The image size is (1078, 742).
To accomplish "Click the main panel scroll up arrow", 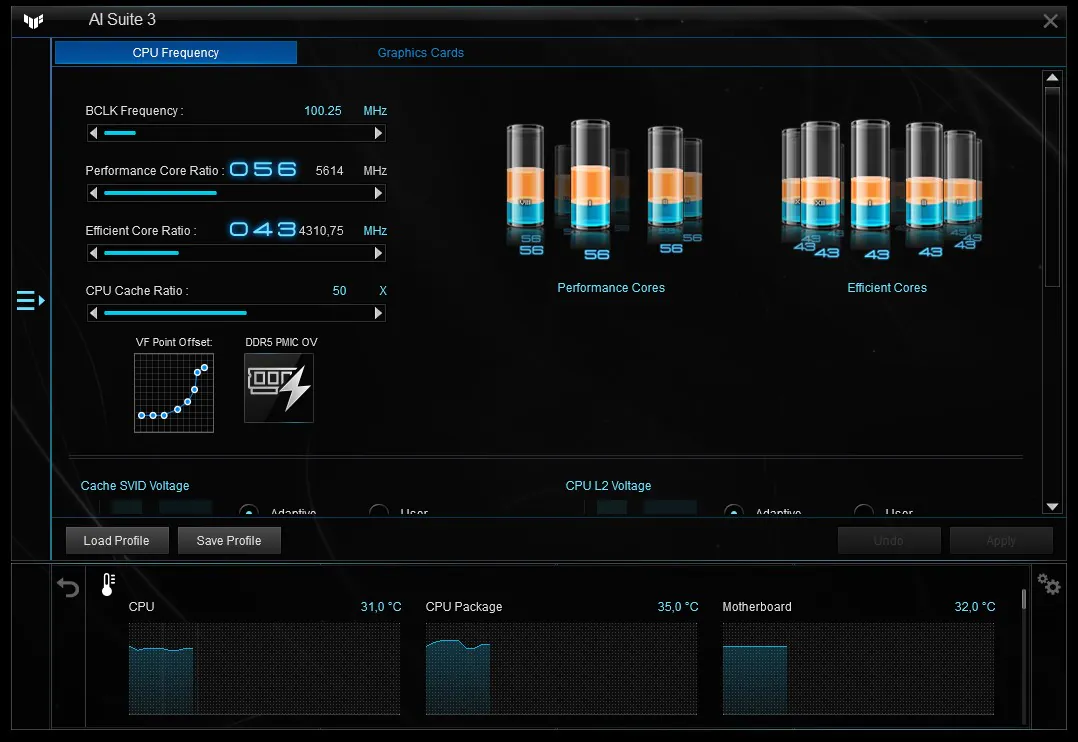I will [1053, 78].
